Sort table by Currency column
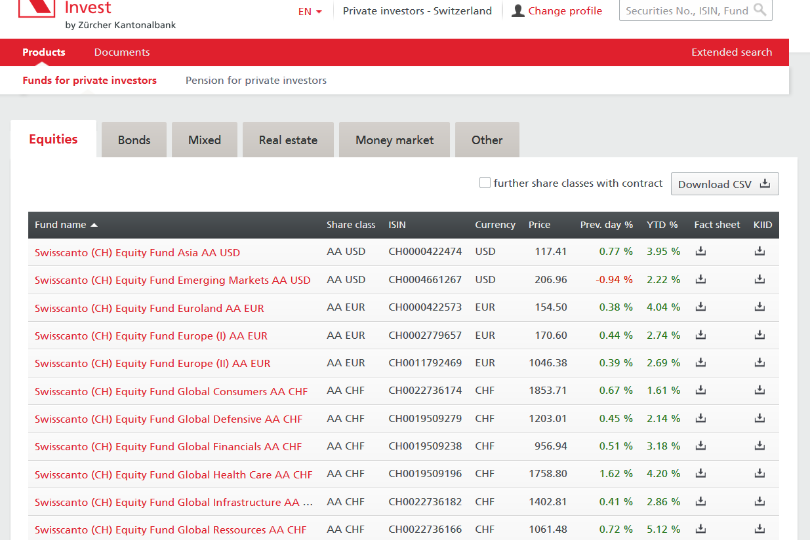Viewport: 810px width, 540px height. pyautogui.click(x=495, y=225)
